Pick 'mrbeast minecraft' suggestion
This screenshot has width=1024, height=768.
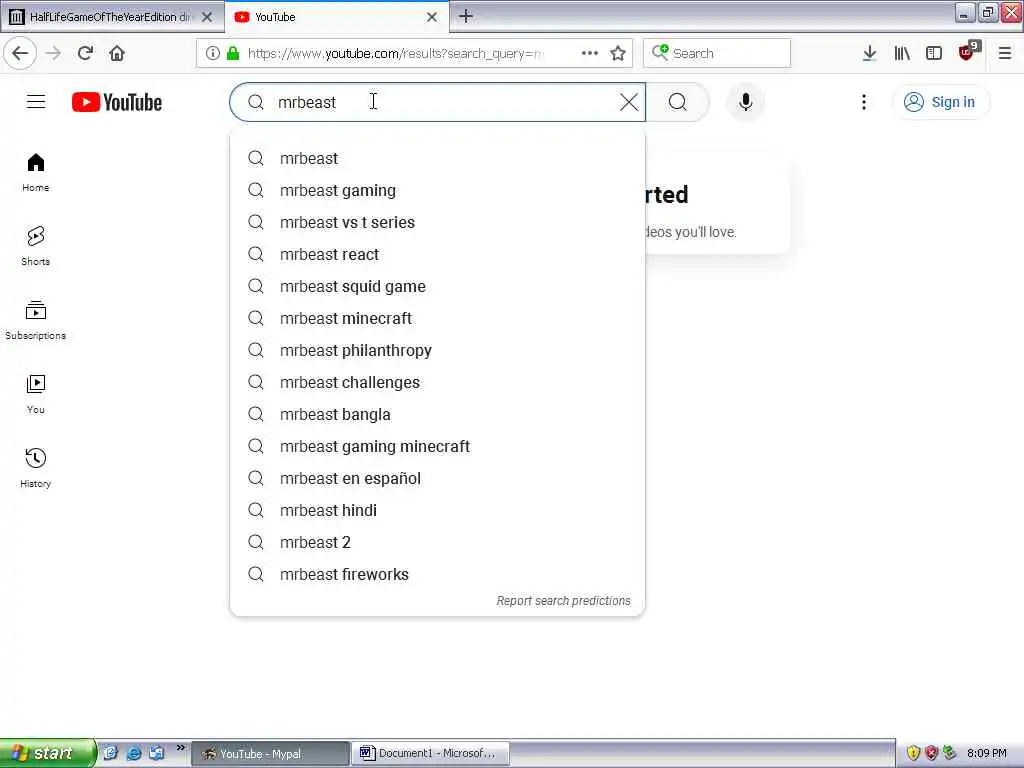tap(438, 318)
